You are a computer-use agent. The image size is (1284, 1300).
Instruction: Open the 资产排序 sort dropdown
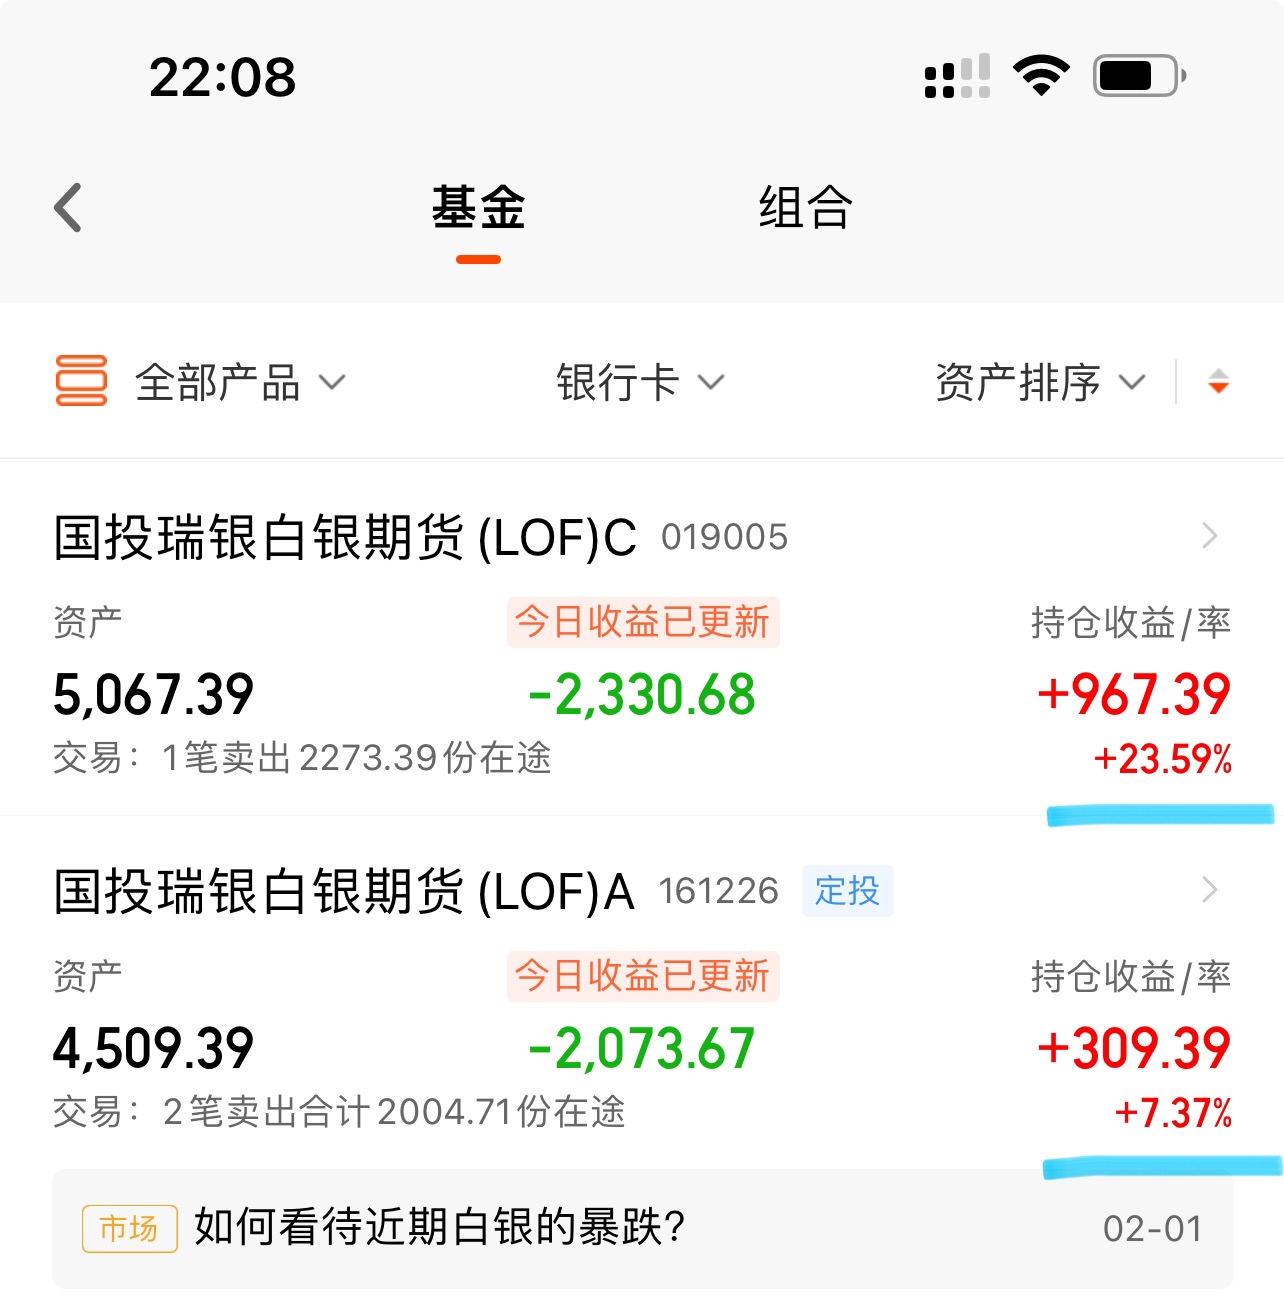coord(1040,382)
